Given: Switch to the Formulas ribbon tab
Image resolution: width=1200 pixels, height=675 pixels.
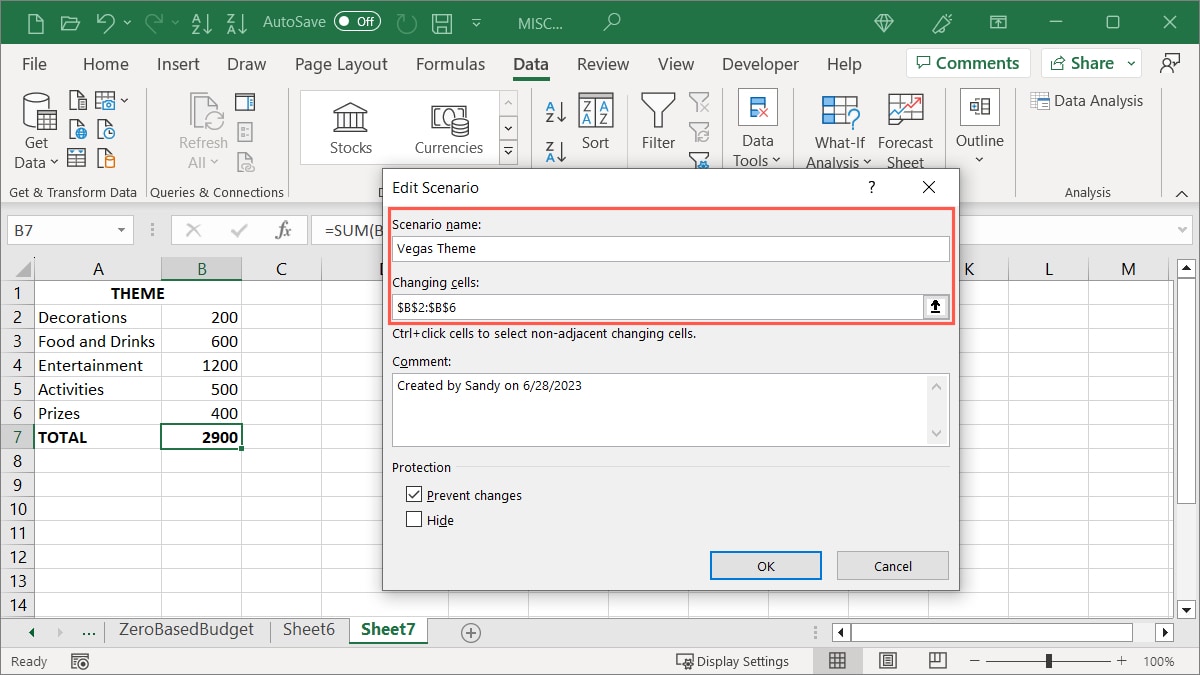Looking at the screenshot, I should (450, 64).
